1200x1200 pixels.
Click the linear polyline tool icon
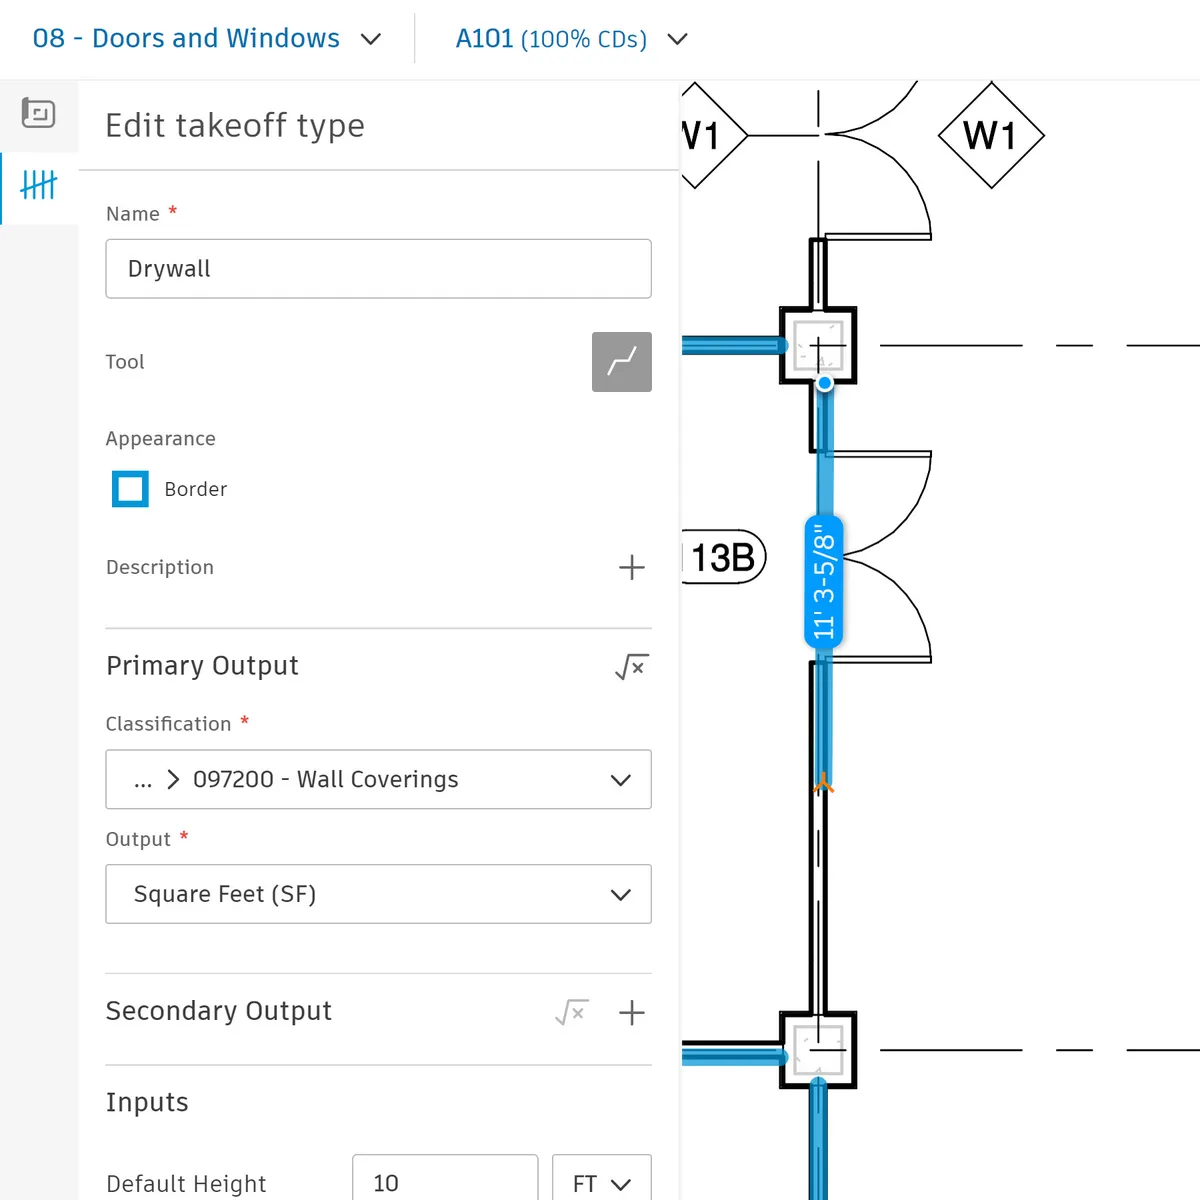pyautogui.click(x=621, y=362)
